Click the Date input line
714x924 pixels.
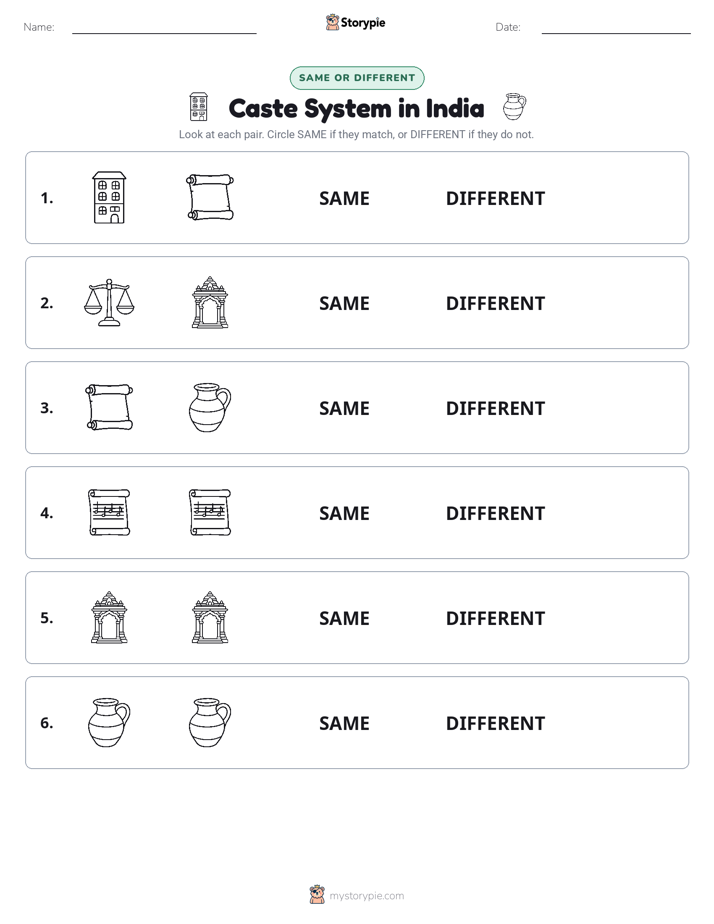[616, 28]
